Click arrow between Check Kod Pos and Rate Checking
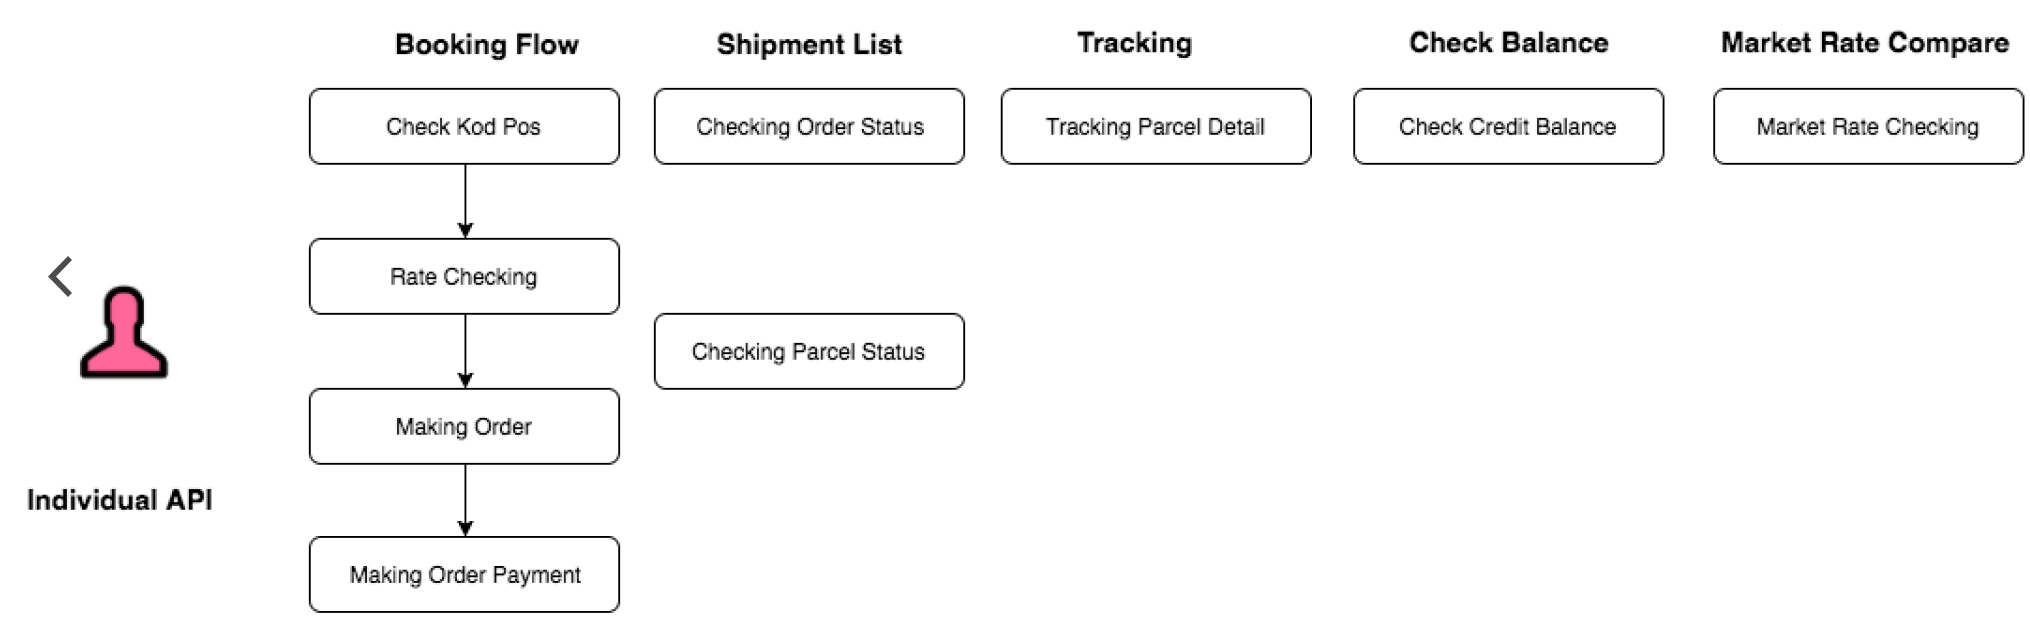 coord(465,201)
